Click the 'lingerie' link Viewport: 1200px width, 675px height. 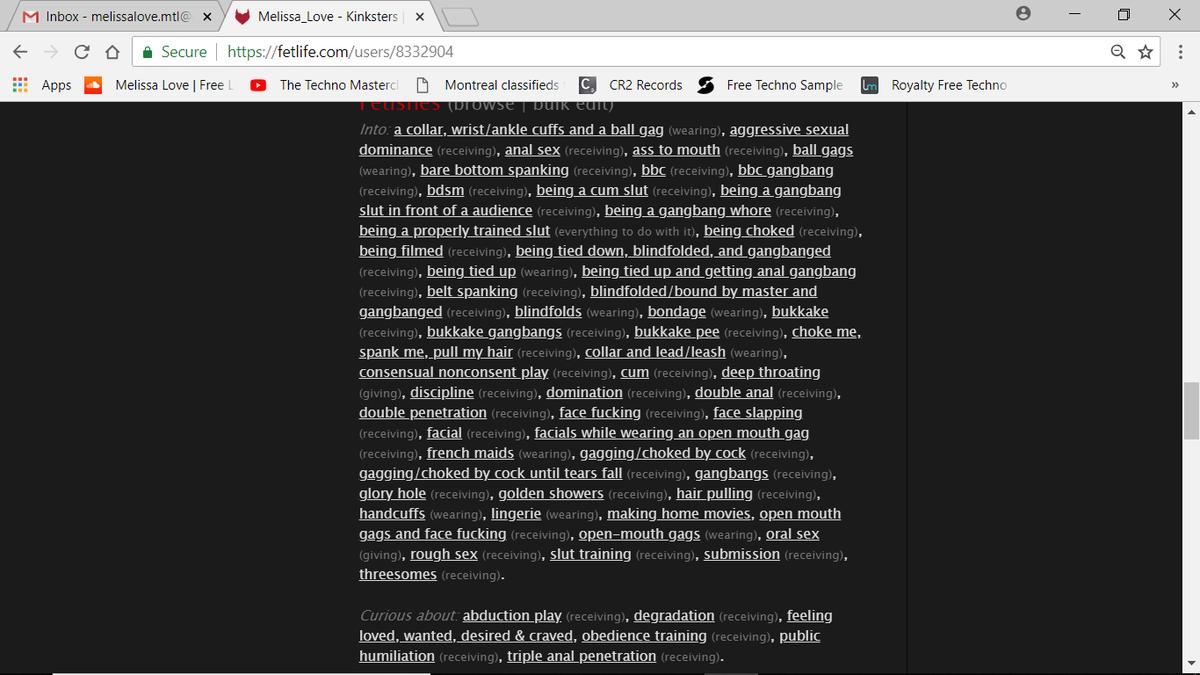coord(516,513)
